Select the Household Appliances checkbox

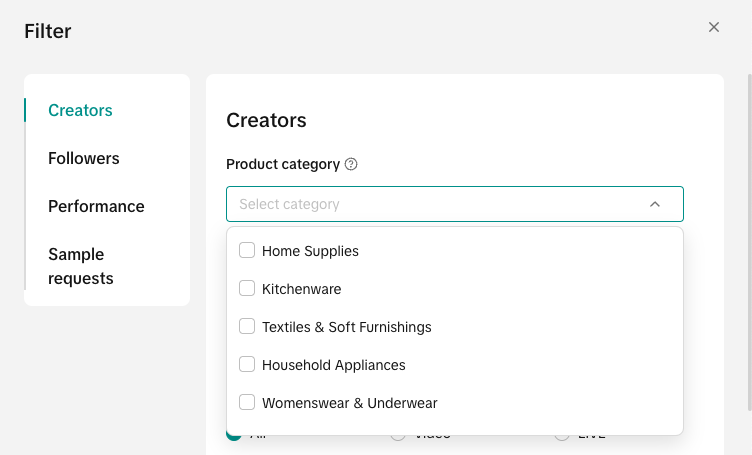tap(247, 365)
